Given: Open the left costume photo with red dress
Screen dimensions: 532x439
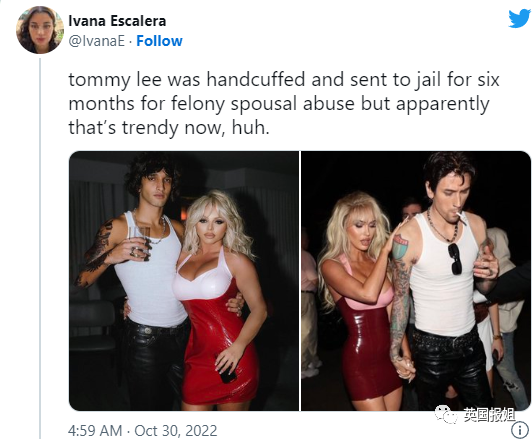Looking at the screenshot, I should point(184,281).
